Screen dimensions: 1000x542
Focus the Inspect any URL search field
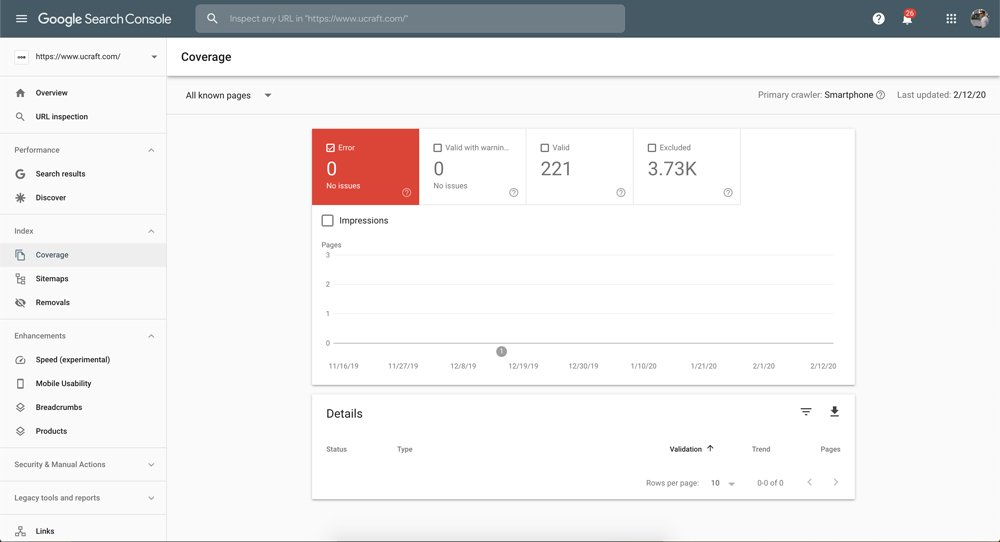(410, 18)
